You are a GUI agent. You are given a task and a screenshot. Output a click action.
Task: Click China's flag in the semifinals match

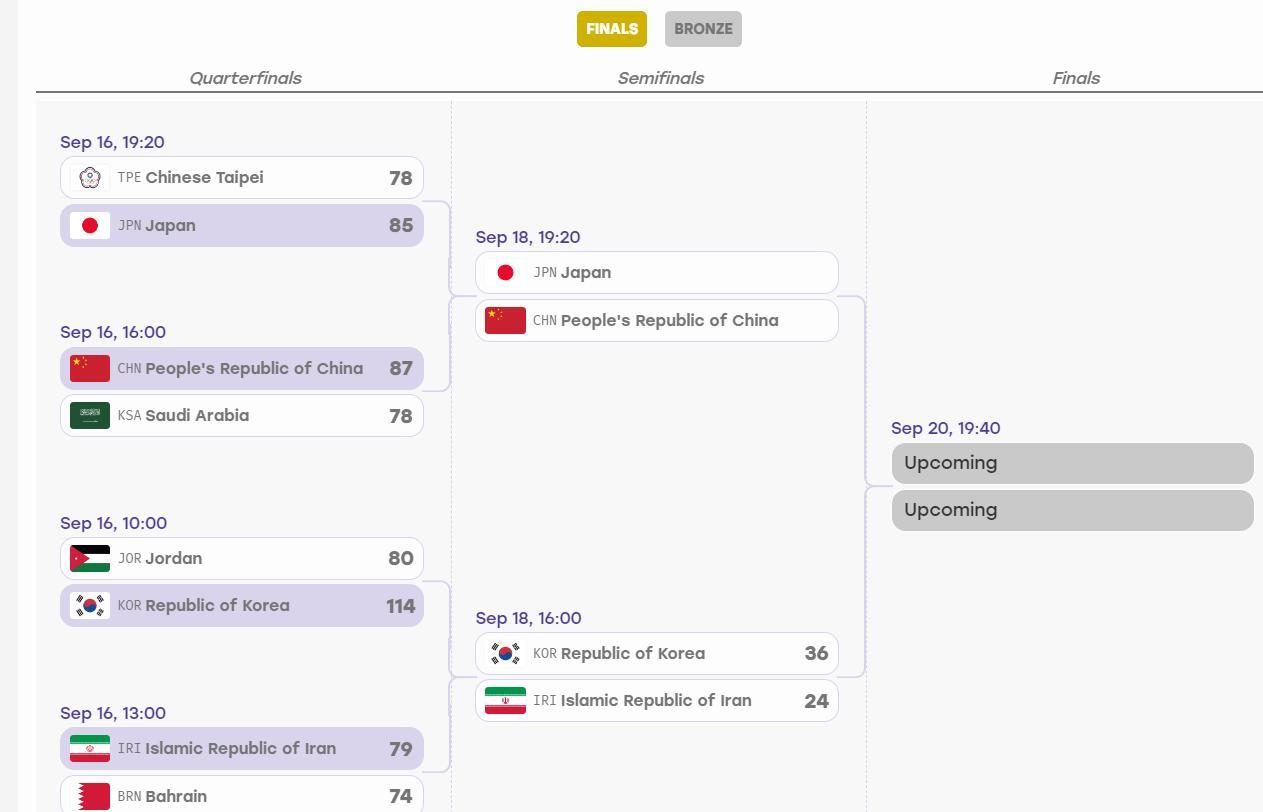point(505,320)
